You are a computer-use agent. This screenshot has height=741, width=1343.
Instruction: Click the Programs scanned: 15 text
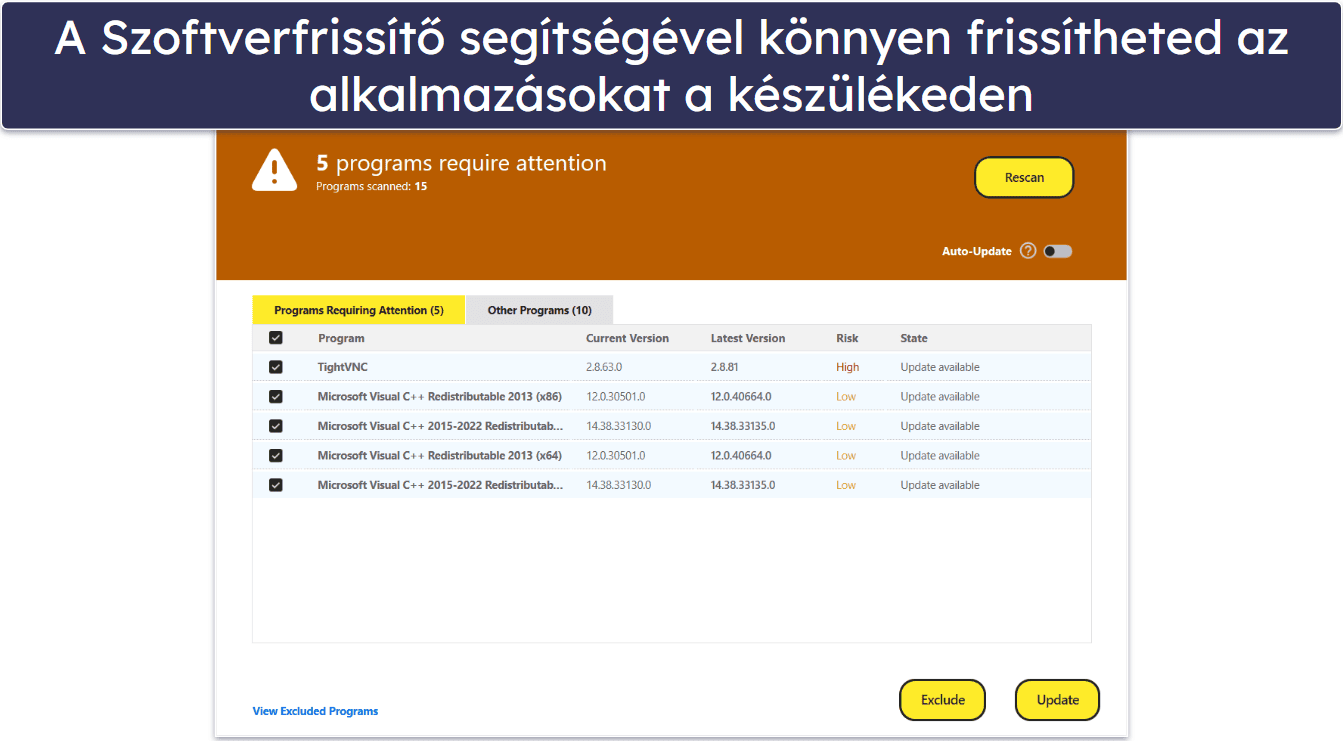click(x=371, y=186)
